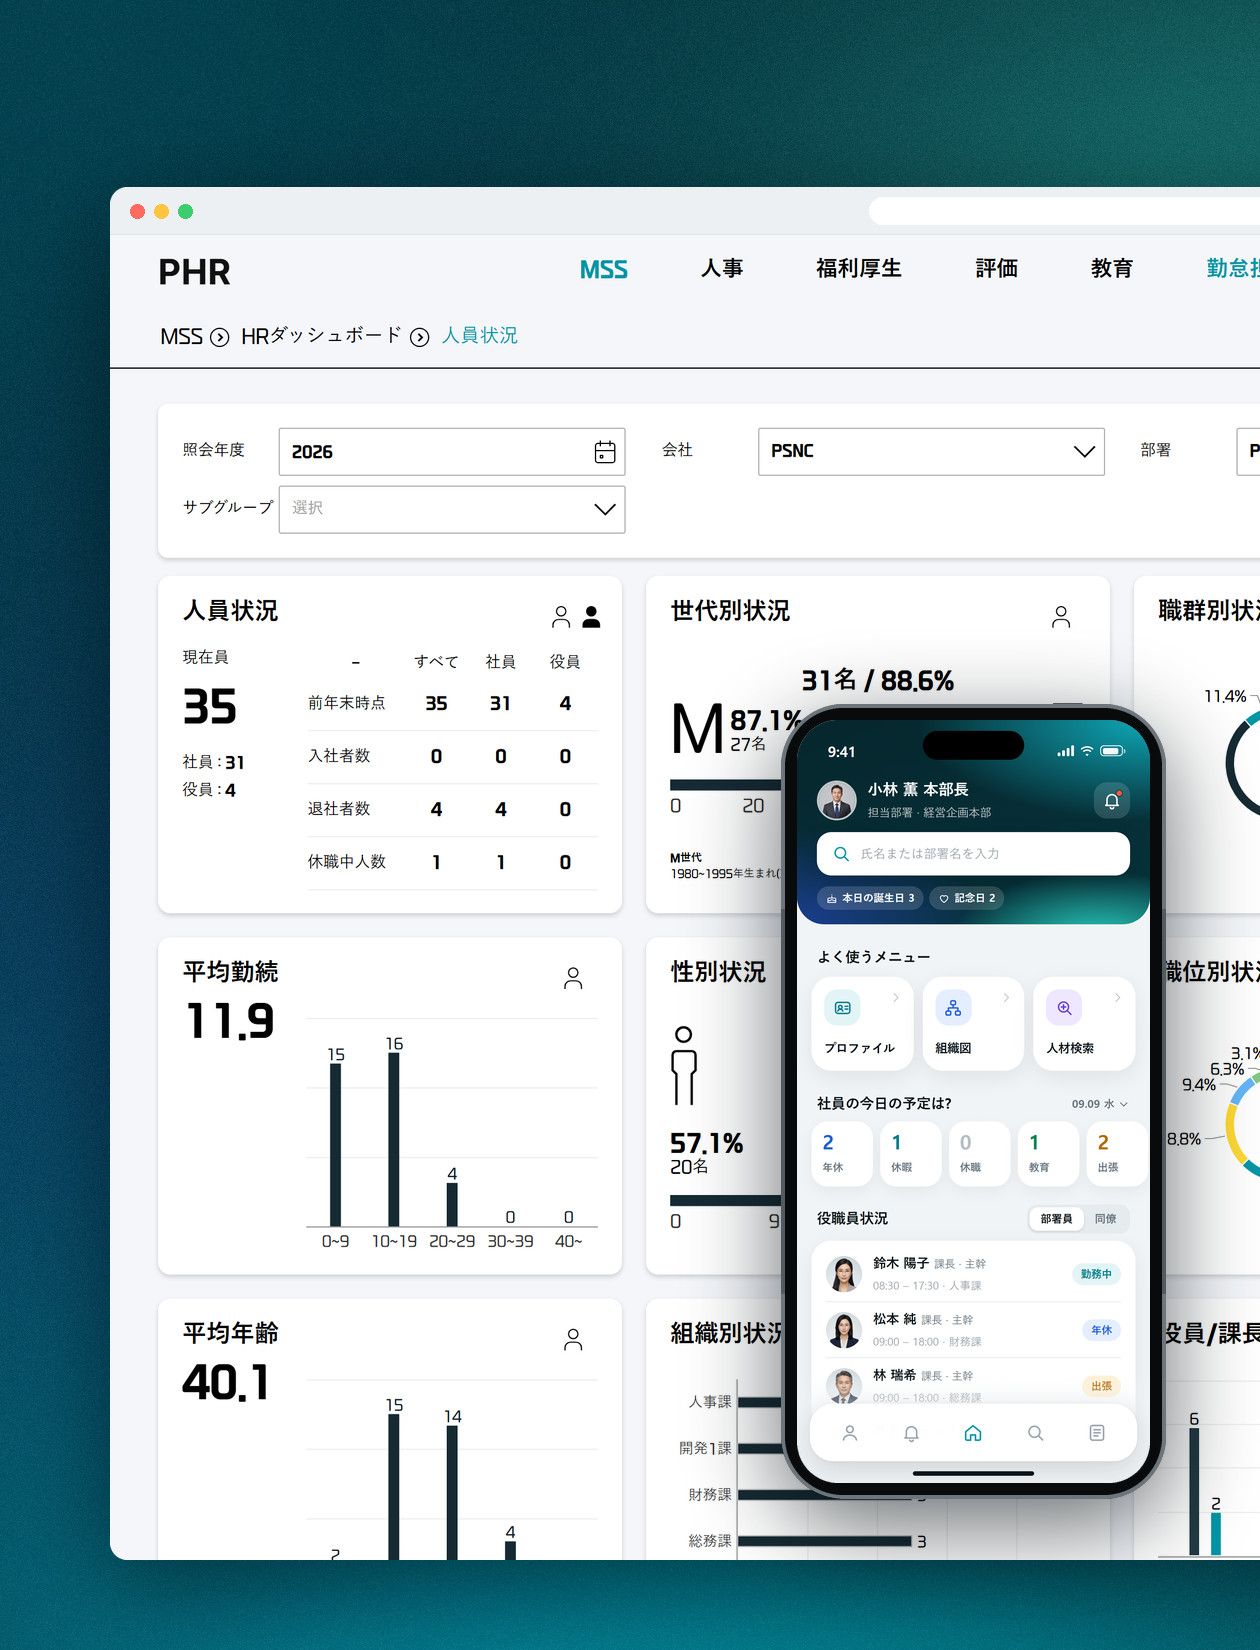Click the HRダッシュボード breadcrumb link
The image size is (1260, 1650).
coord(321,336)
